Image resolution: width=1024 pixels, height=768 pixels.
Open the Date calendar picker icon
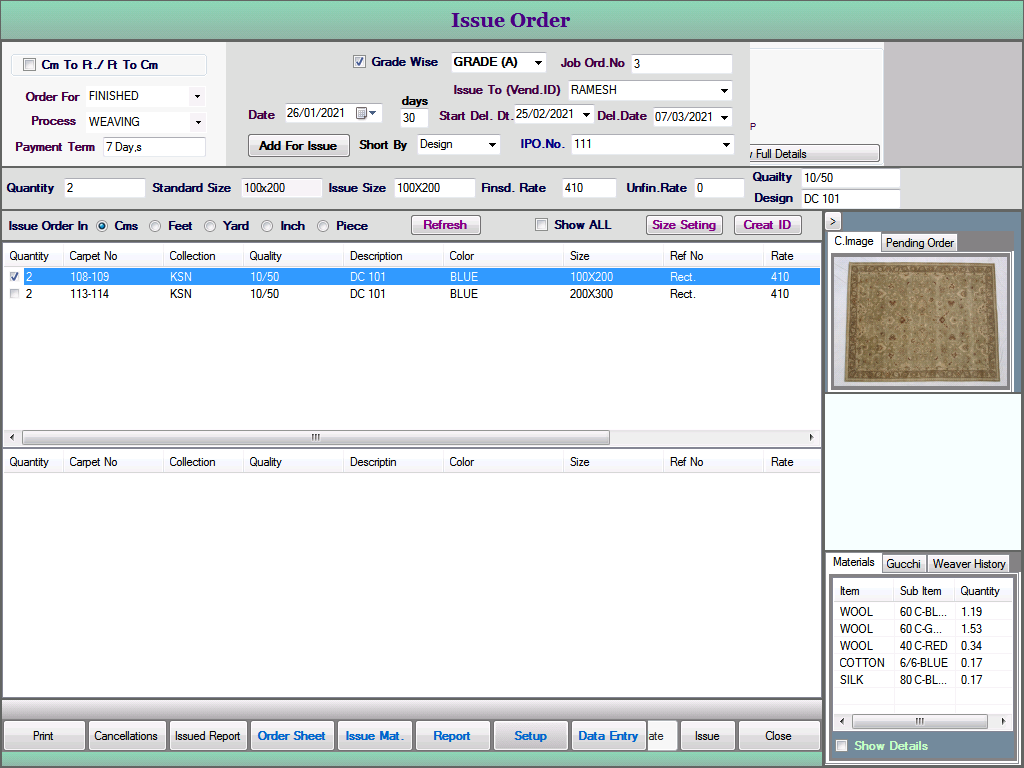click(362, 113)
